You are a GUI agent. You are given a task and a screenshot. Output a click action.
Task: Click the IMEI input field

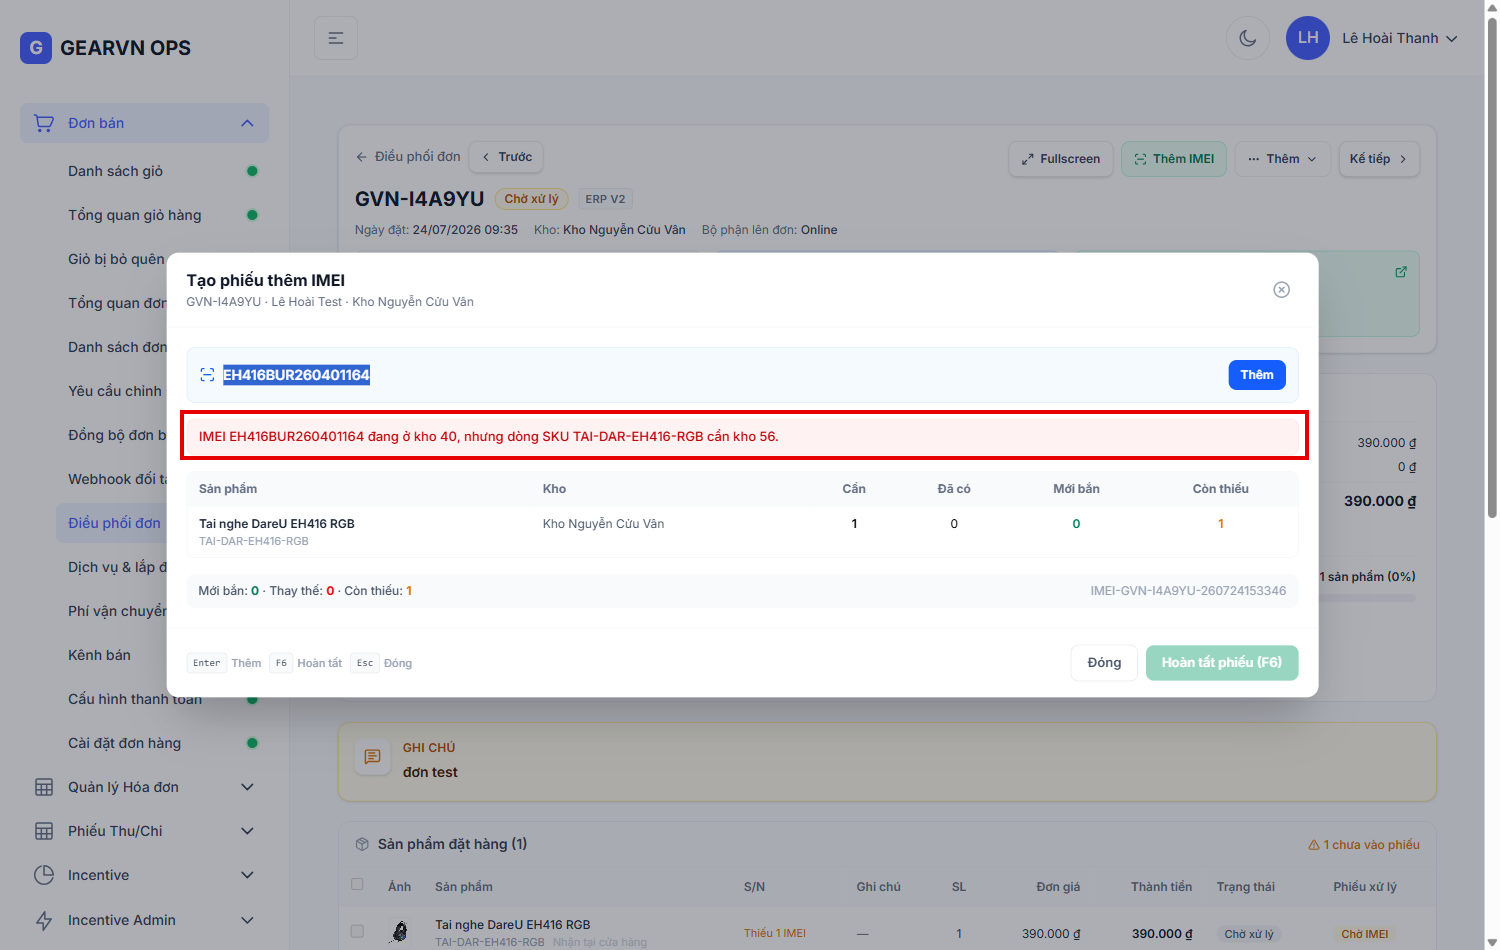(720, 375)
